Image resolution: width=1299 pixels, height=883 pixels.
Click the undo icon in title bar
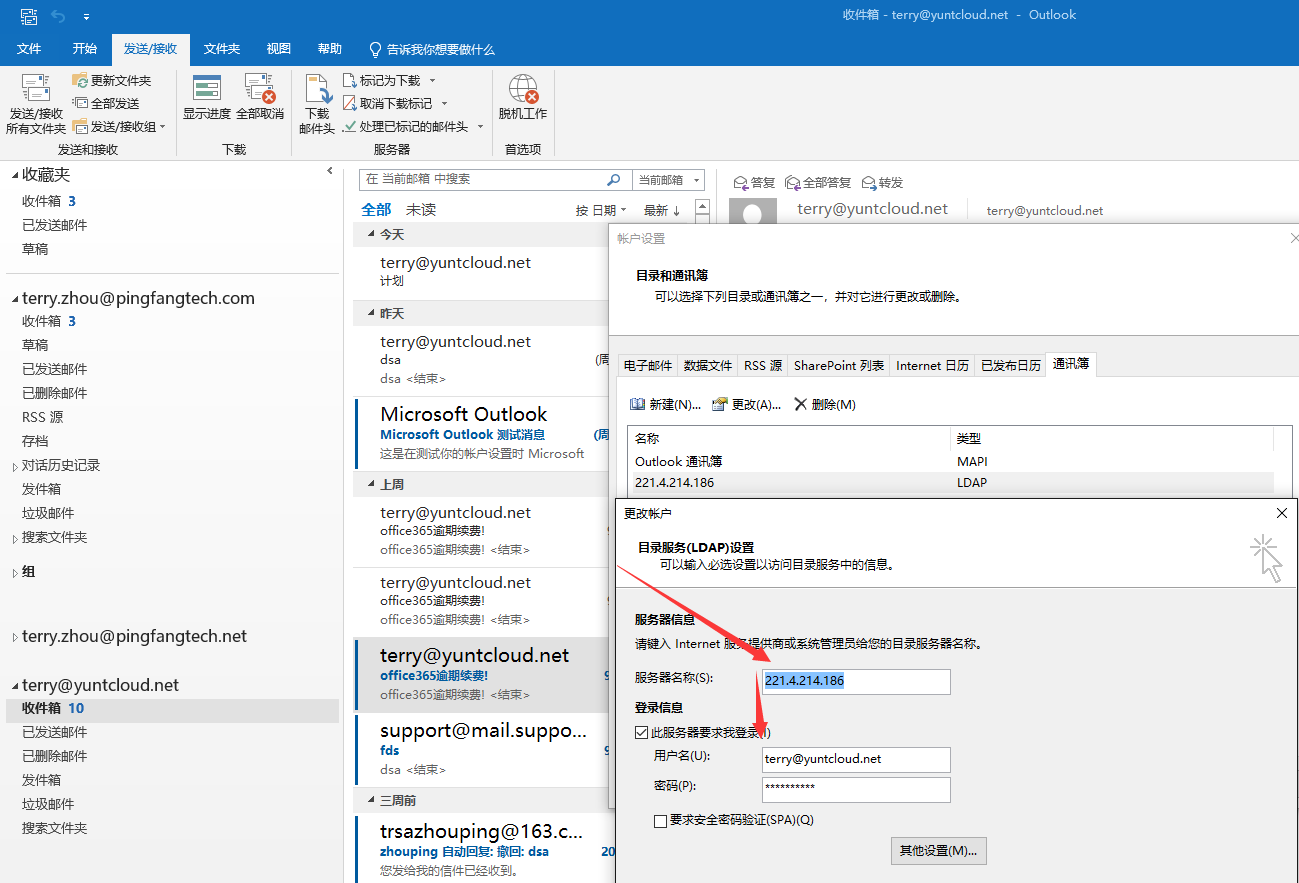58,16
